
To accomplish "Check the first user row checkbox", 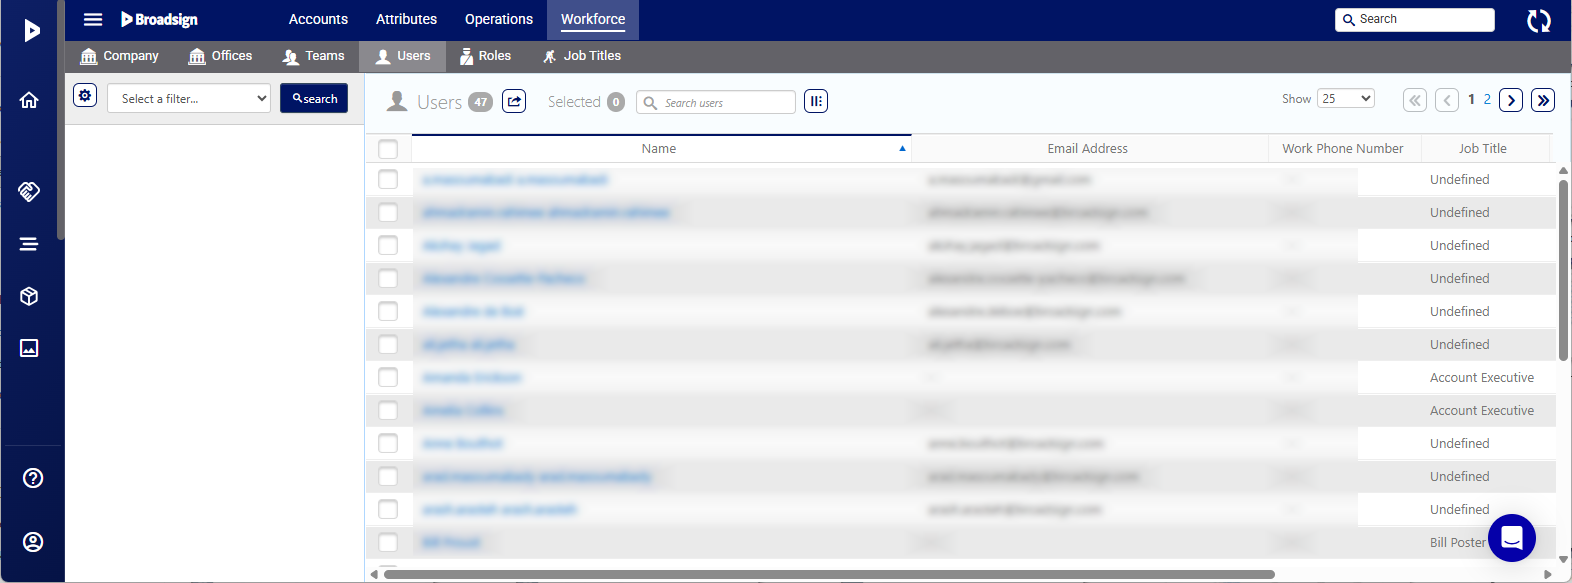I will [x=388, y=180].
